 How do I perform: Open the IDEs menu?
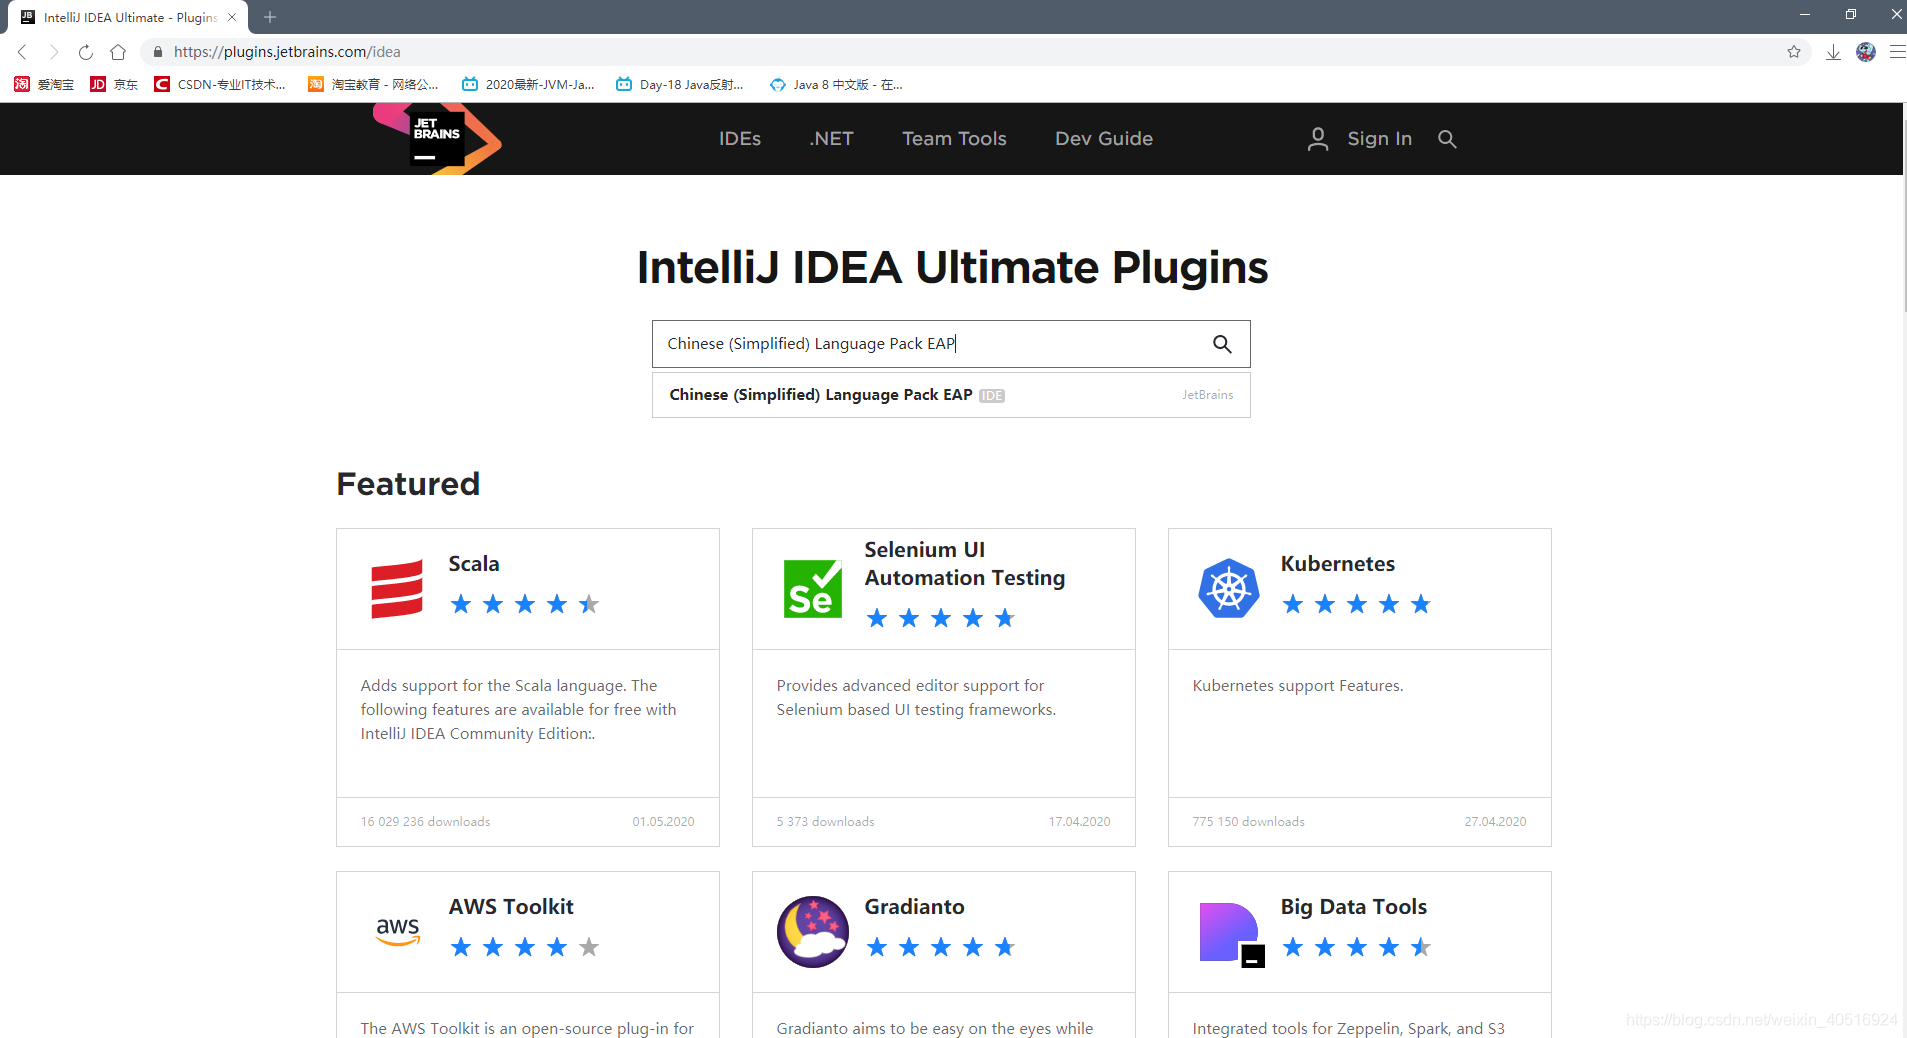[740, 139]
